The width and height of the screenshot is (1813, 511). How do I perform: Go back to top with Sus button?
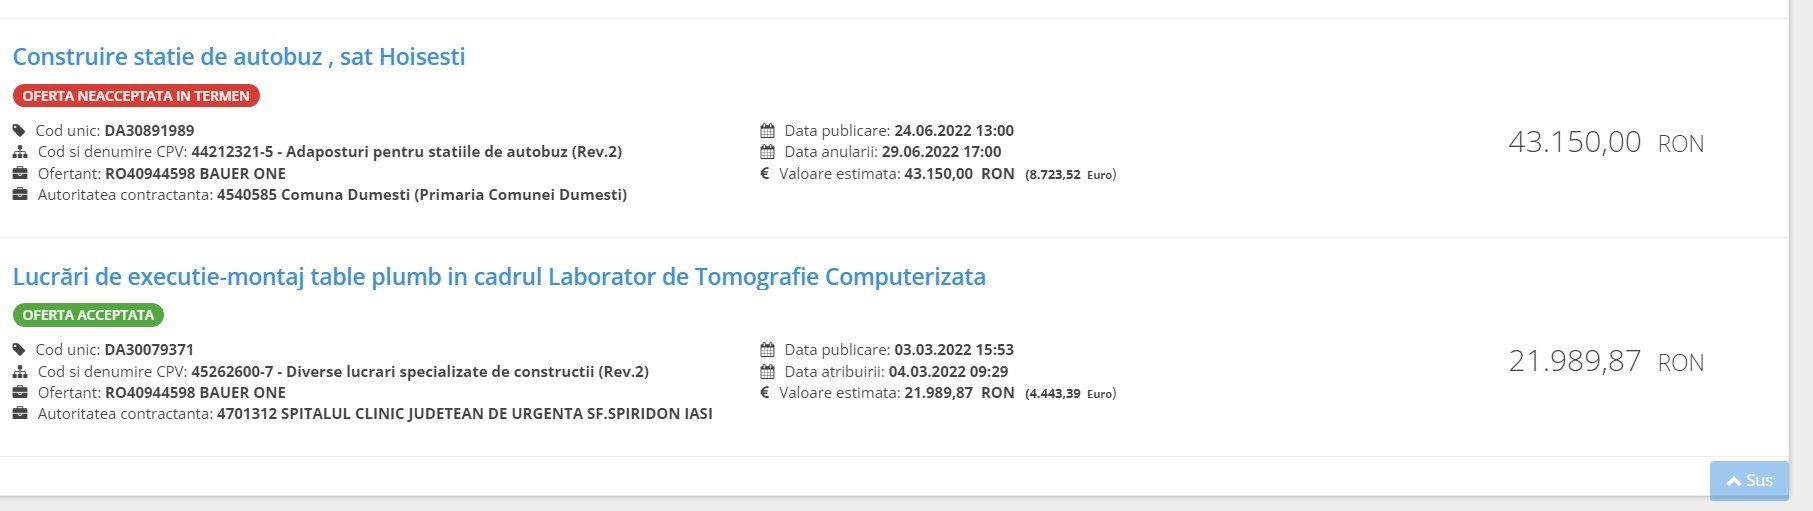pyautogui.click(x=1749, y=480)
